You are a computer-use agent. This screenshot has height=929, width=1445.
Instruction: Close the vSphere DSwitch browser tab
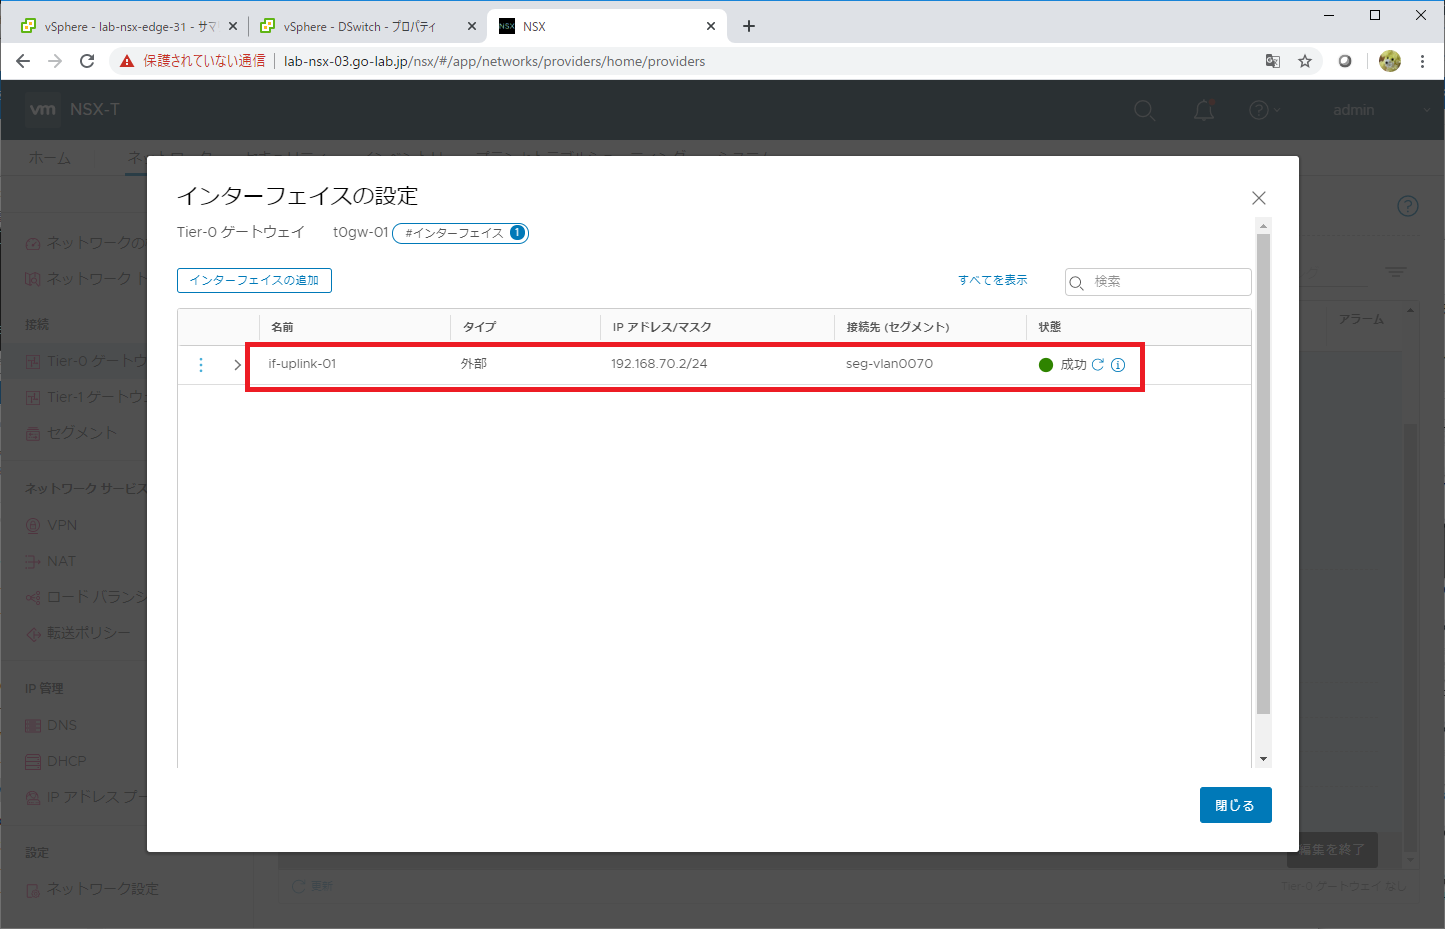[472, 27]
